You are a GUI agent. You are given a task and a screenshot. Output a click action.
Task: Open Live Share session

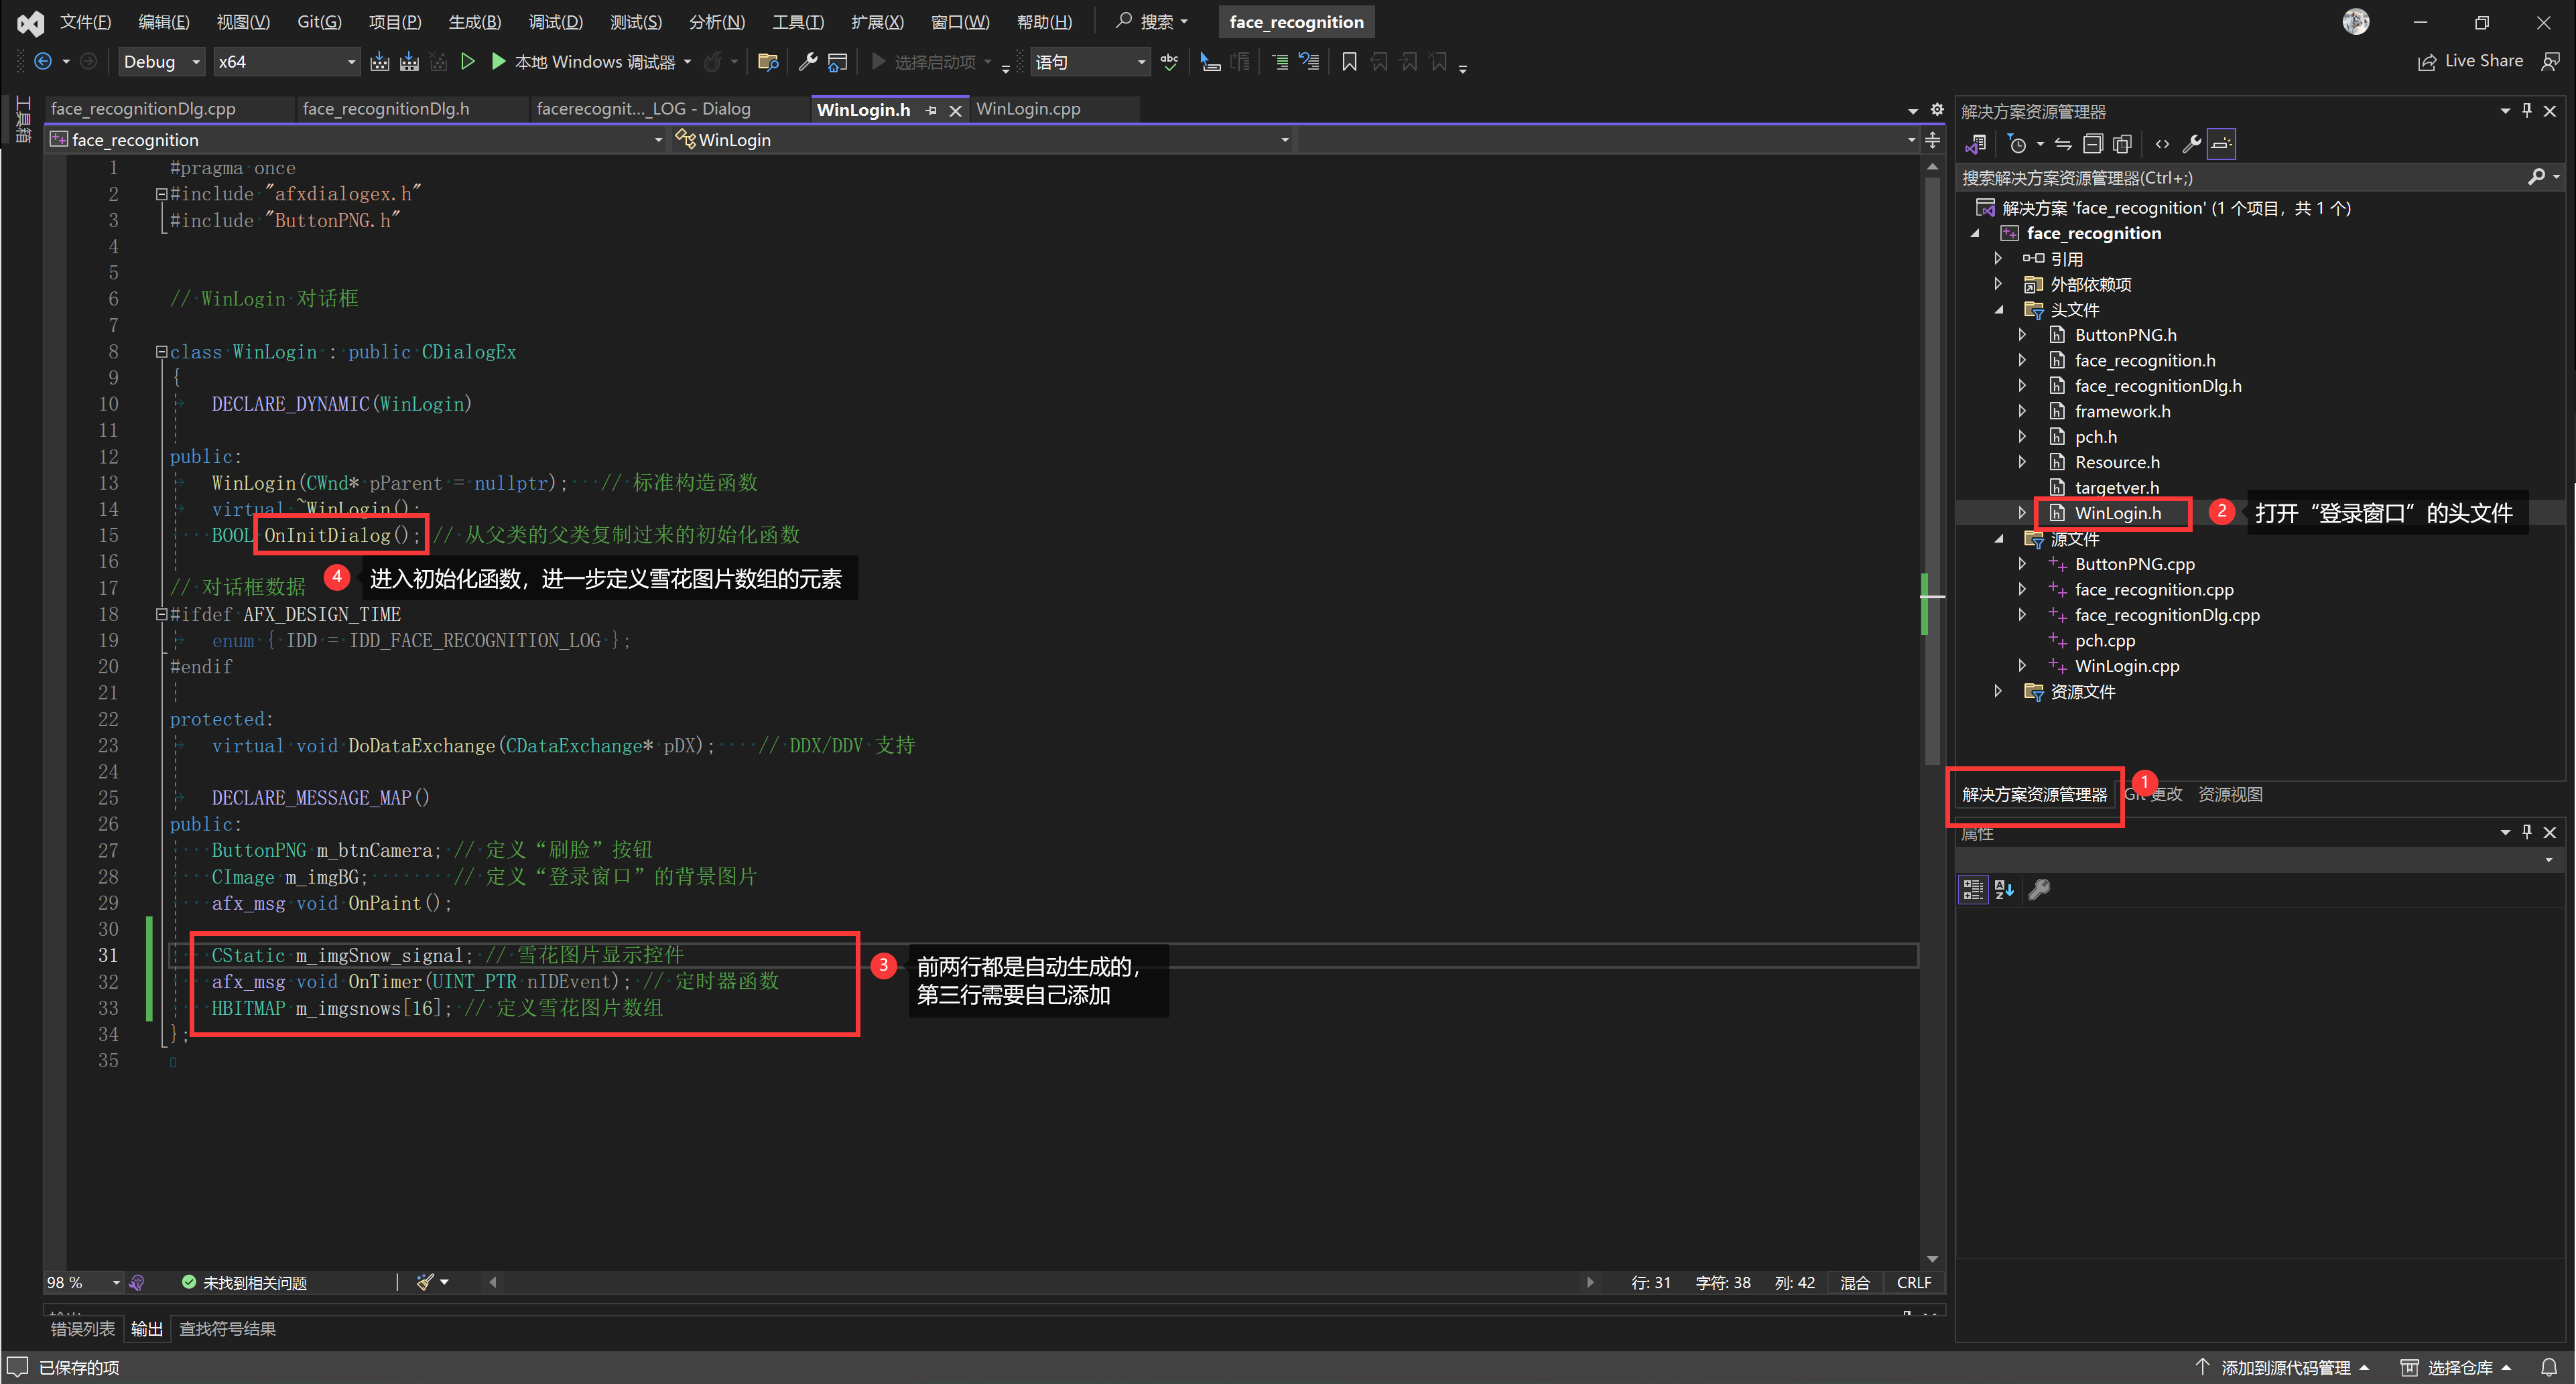pos(2470,61)
